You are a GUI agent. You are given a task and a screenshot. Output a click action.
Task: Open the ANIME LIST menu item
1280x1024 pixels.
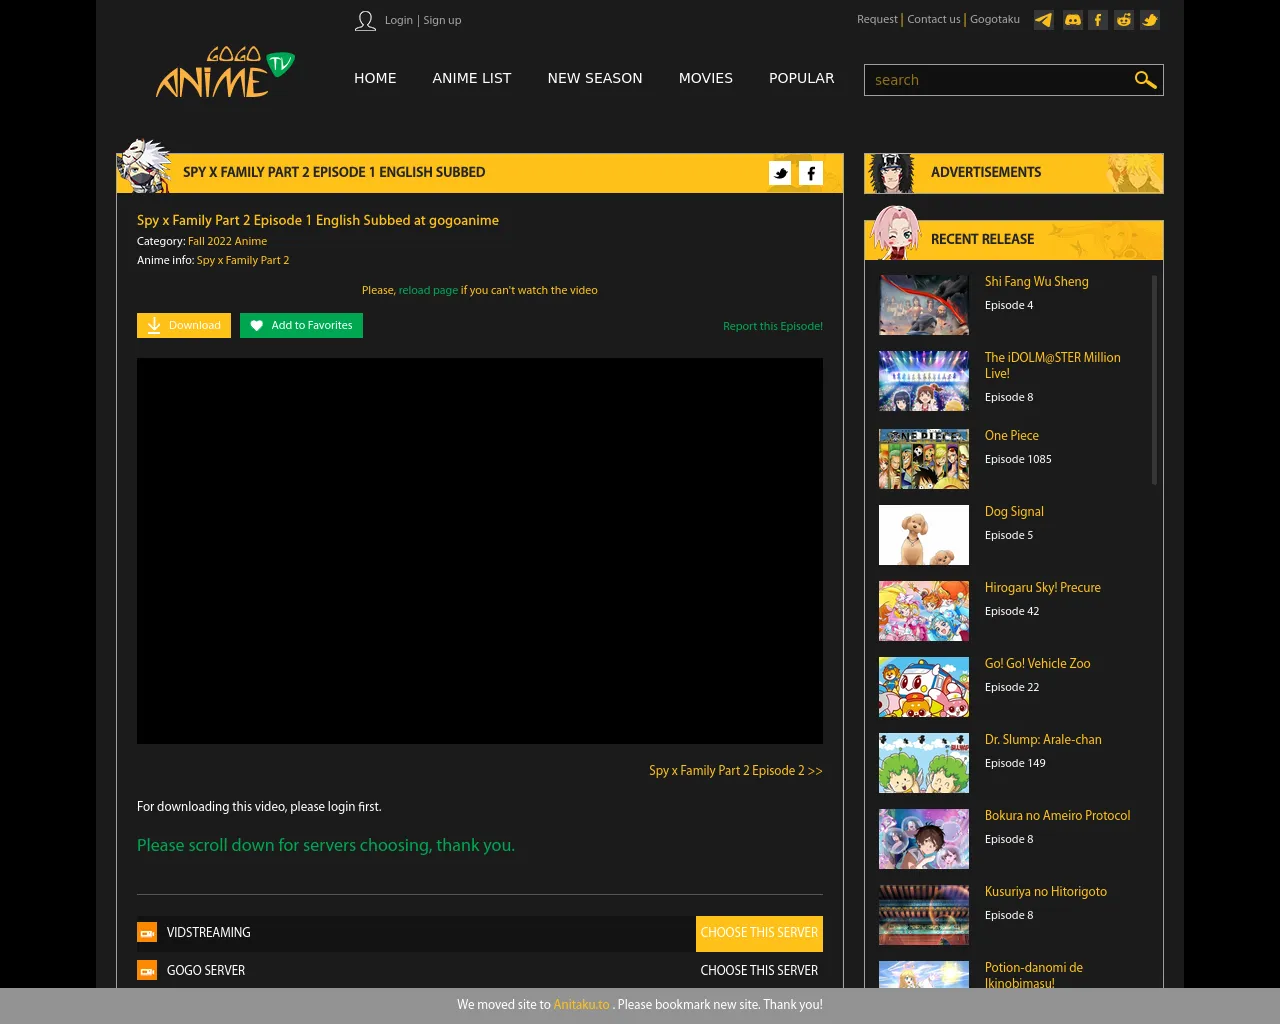pyautogui.click(x=472, y=78)
